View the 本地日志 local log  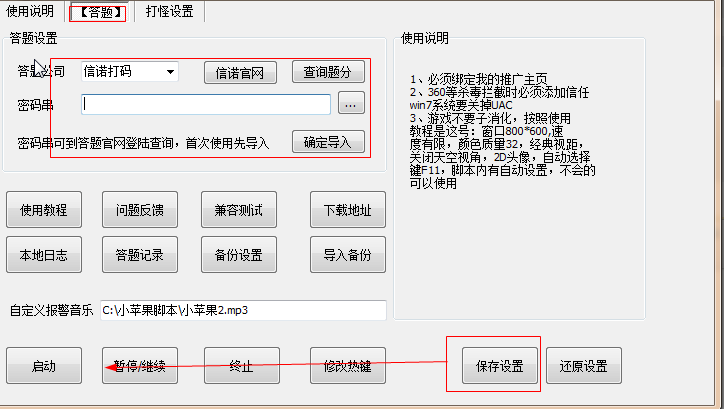(44, 254)
